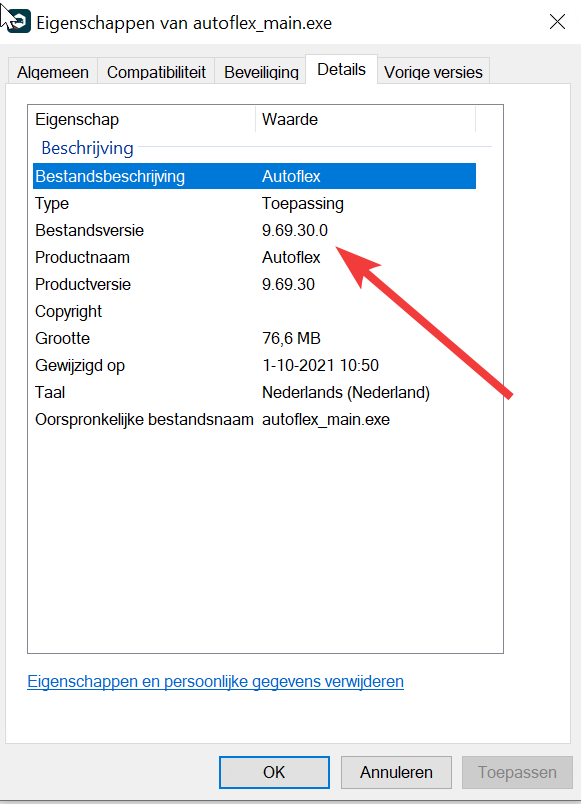Screen dimensions: 581x804
Task: Select the Gewijzigd op date row
Action: click(x=254, y=366)
